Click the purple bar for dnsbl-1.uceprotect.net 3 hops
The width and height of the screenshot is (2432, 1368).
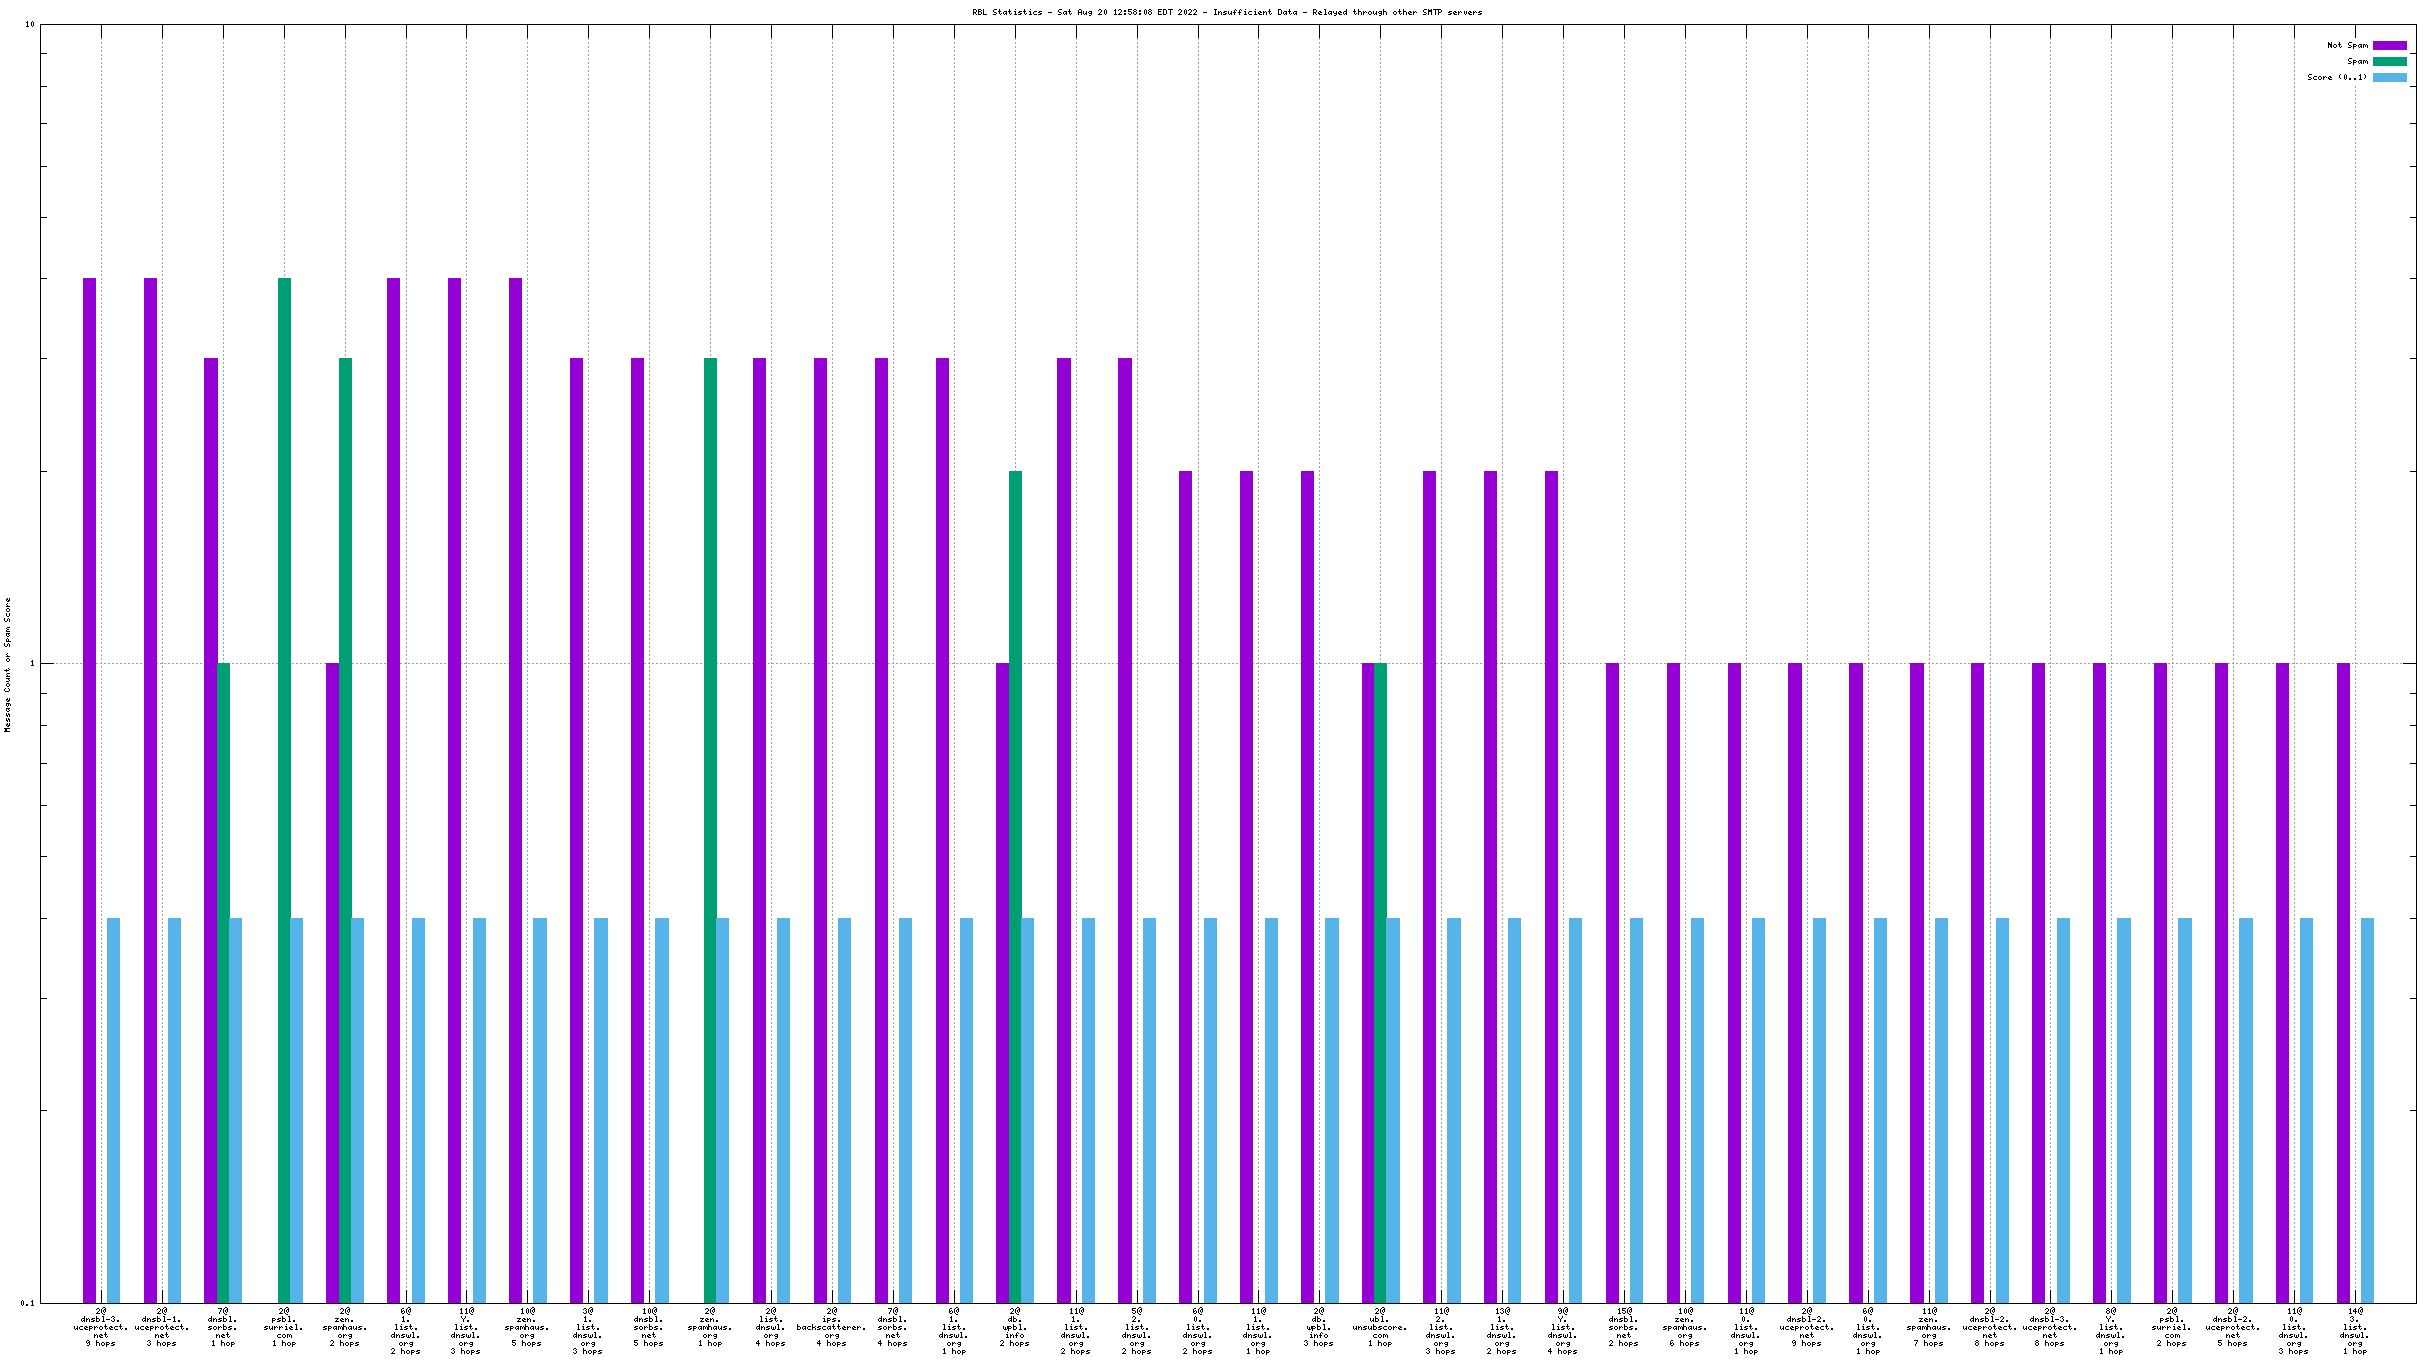click(150, 790)
